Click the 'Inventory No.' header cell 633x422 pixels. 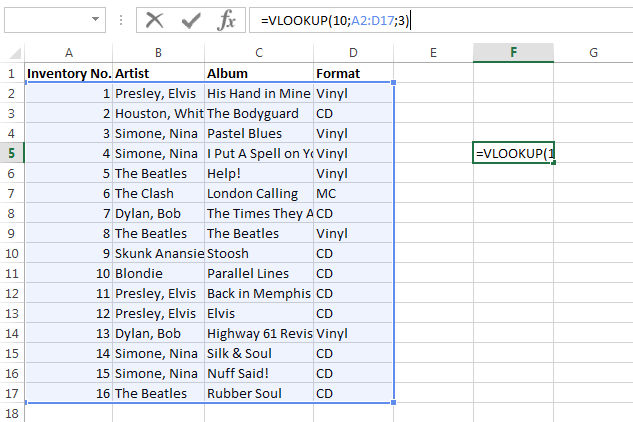tap(69, 73)
